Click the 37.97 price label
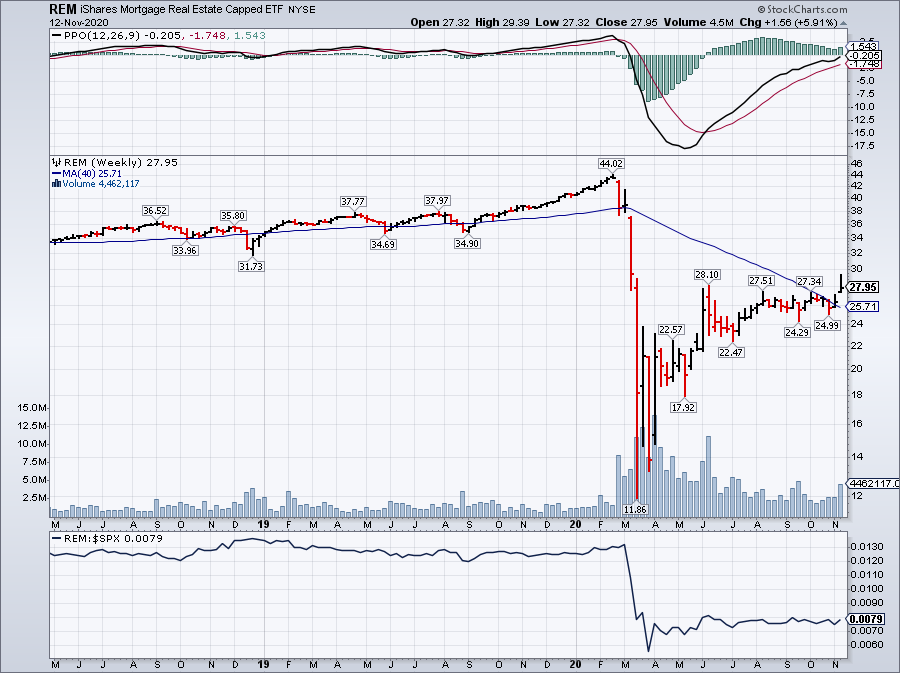Viewport: 900px width, 673px height. [x=437, y=201]
